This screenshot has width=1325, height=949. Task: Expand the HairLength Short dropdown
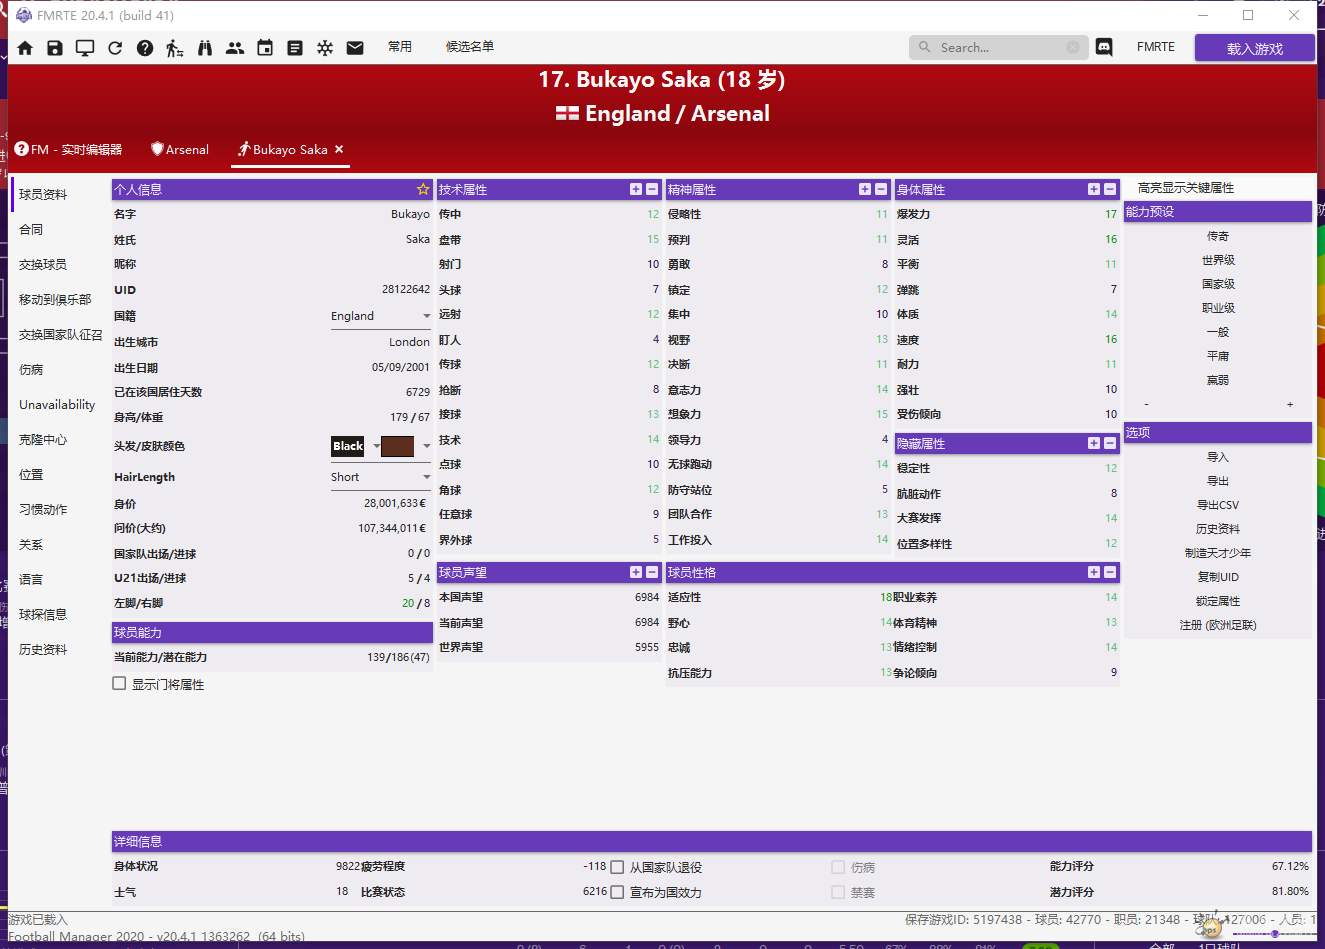[381, 477]
